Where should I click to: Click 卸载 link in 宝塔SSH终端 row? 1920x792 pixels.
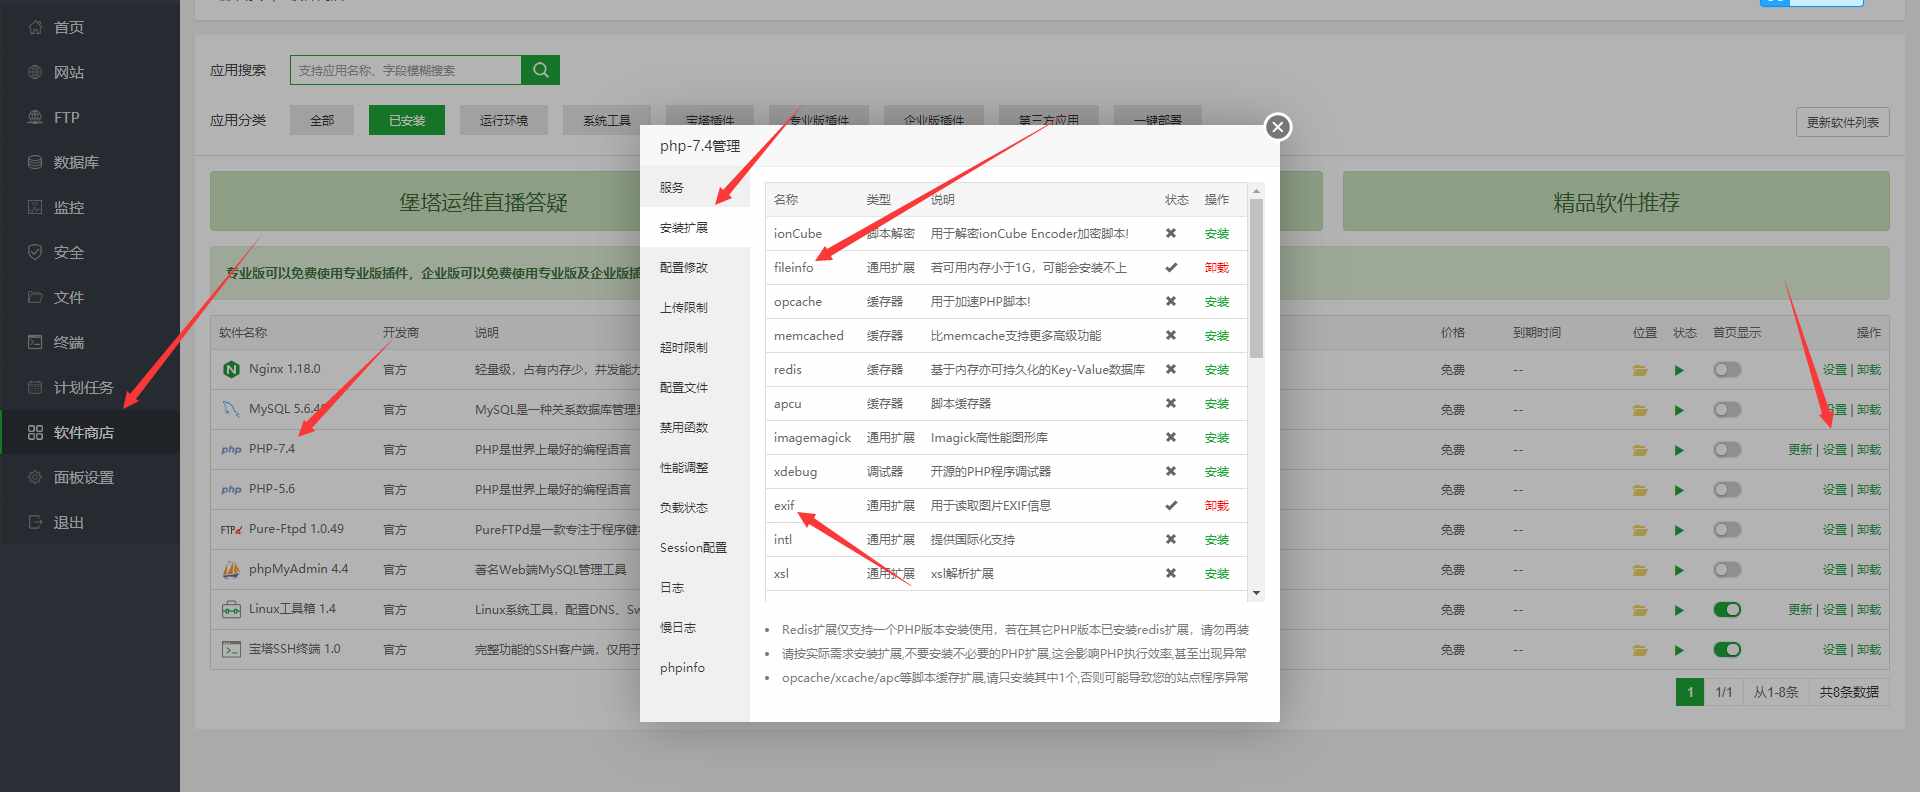pyautogui.click(x=1869, y=650)
